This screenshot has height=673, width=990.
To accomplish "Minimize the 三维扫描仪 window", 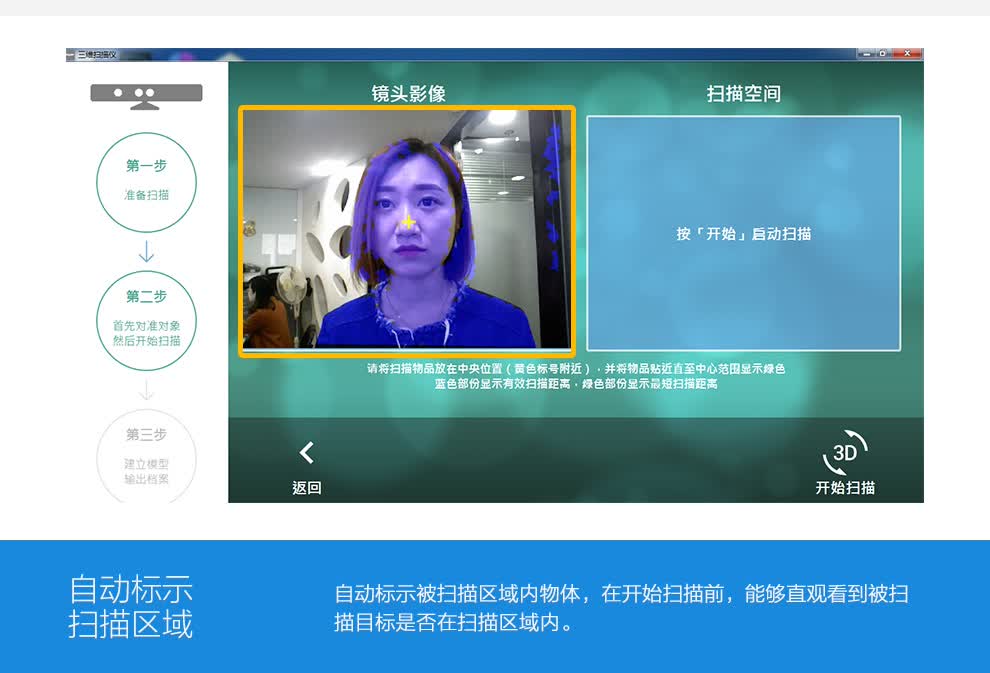I will [x=866, y=53].
